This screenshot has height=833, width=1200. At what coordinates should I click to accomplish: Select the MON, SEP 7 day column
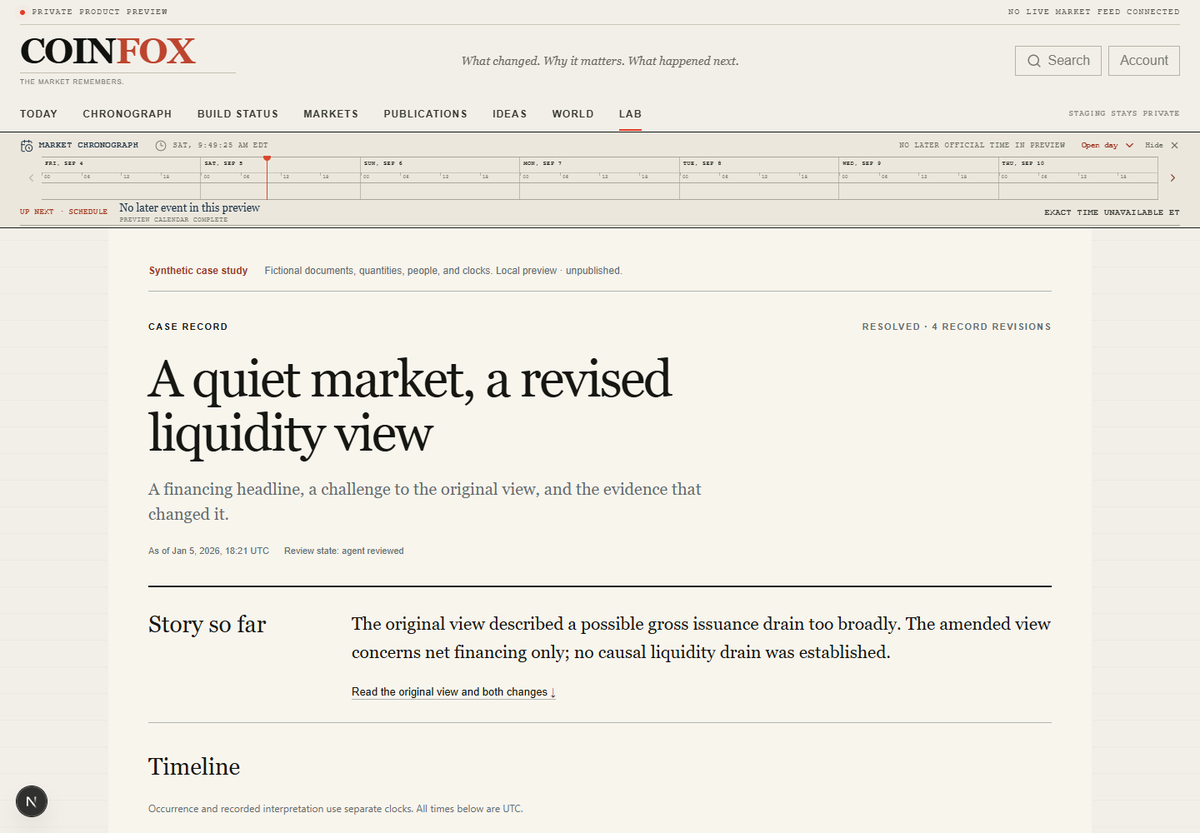pyautogui.click(x=599, y=178)
